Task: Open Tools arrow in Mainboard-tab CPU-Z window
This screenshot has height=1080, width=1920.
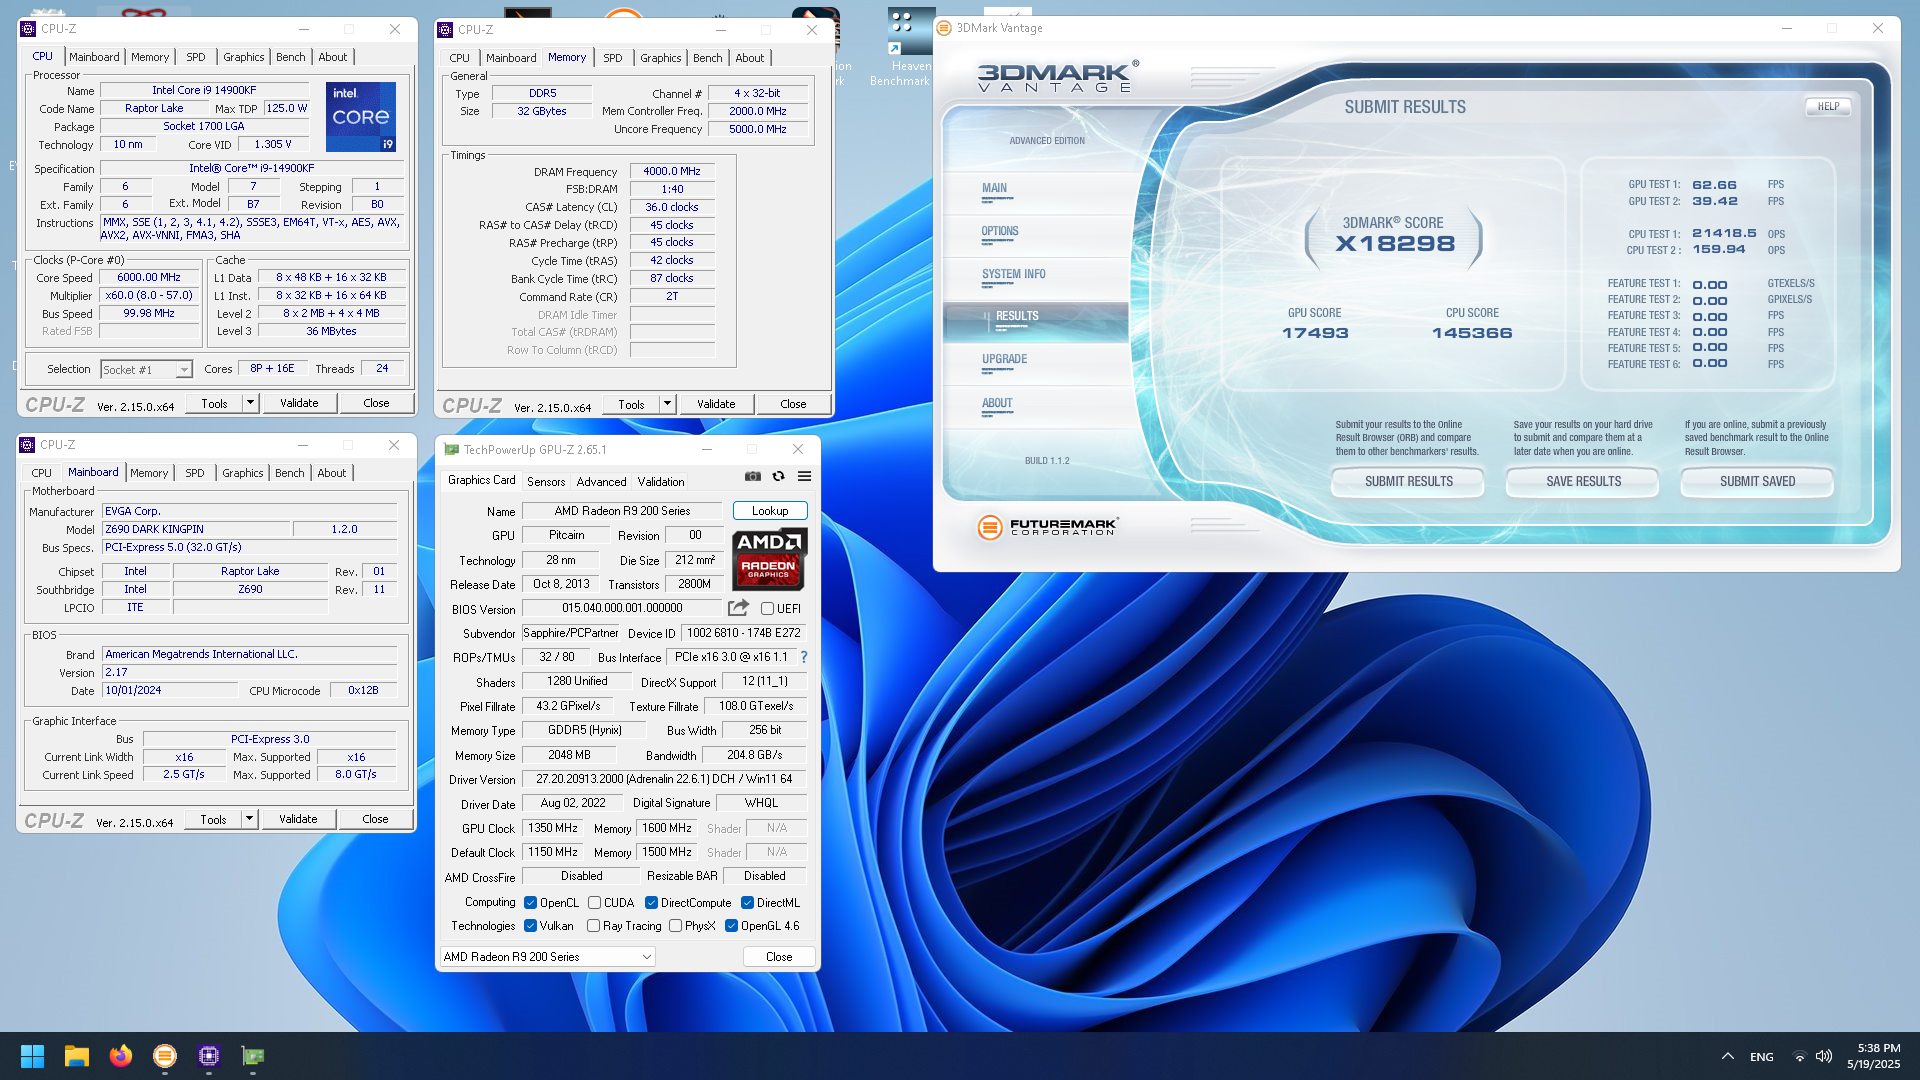Action: tap(249, 819)
